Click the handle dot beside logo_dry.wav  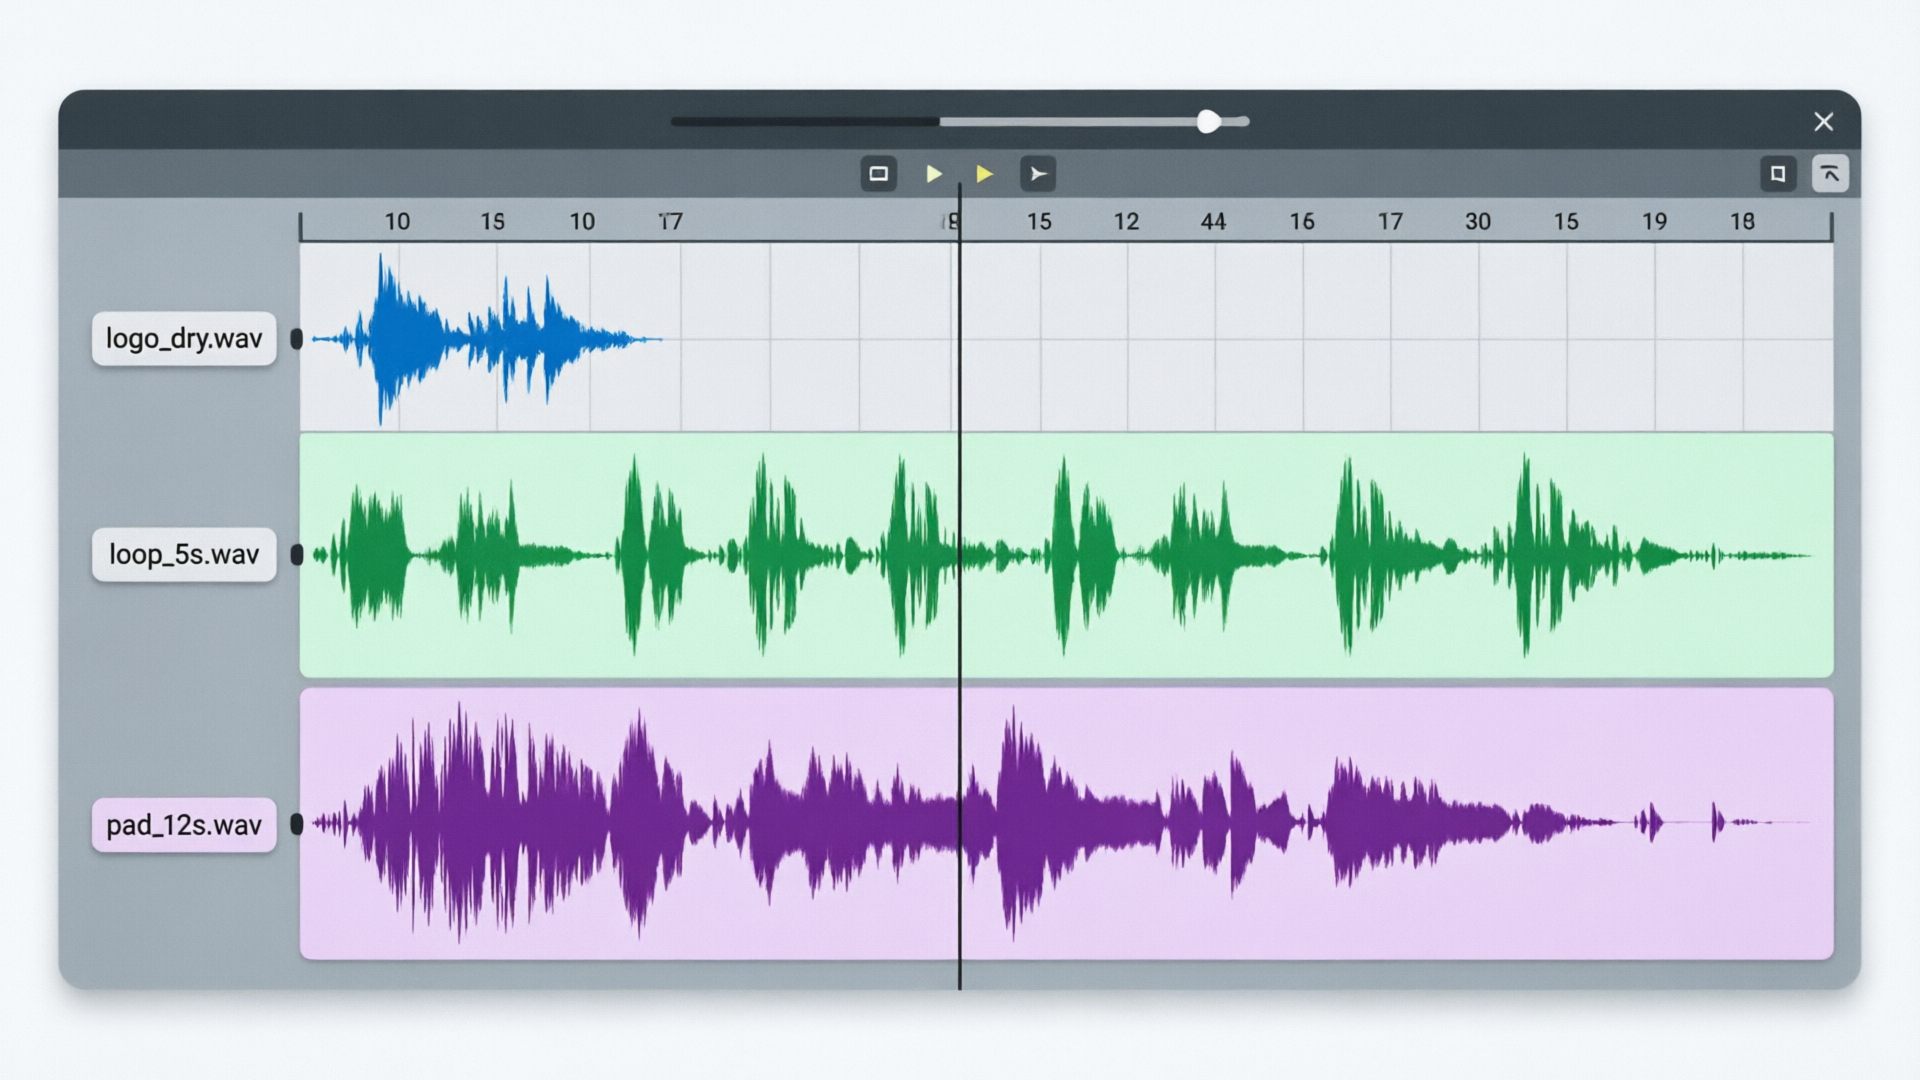pyautogui.click(x=296, y=339)
